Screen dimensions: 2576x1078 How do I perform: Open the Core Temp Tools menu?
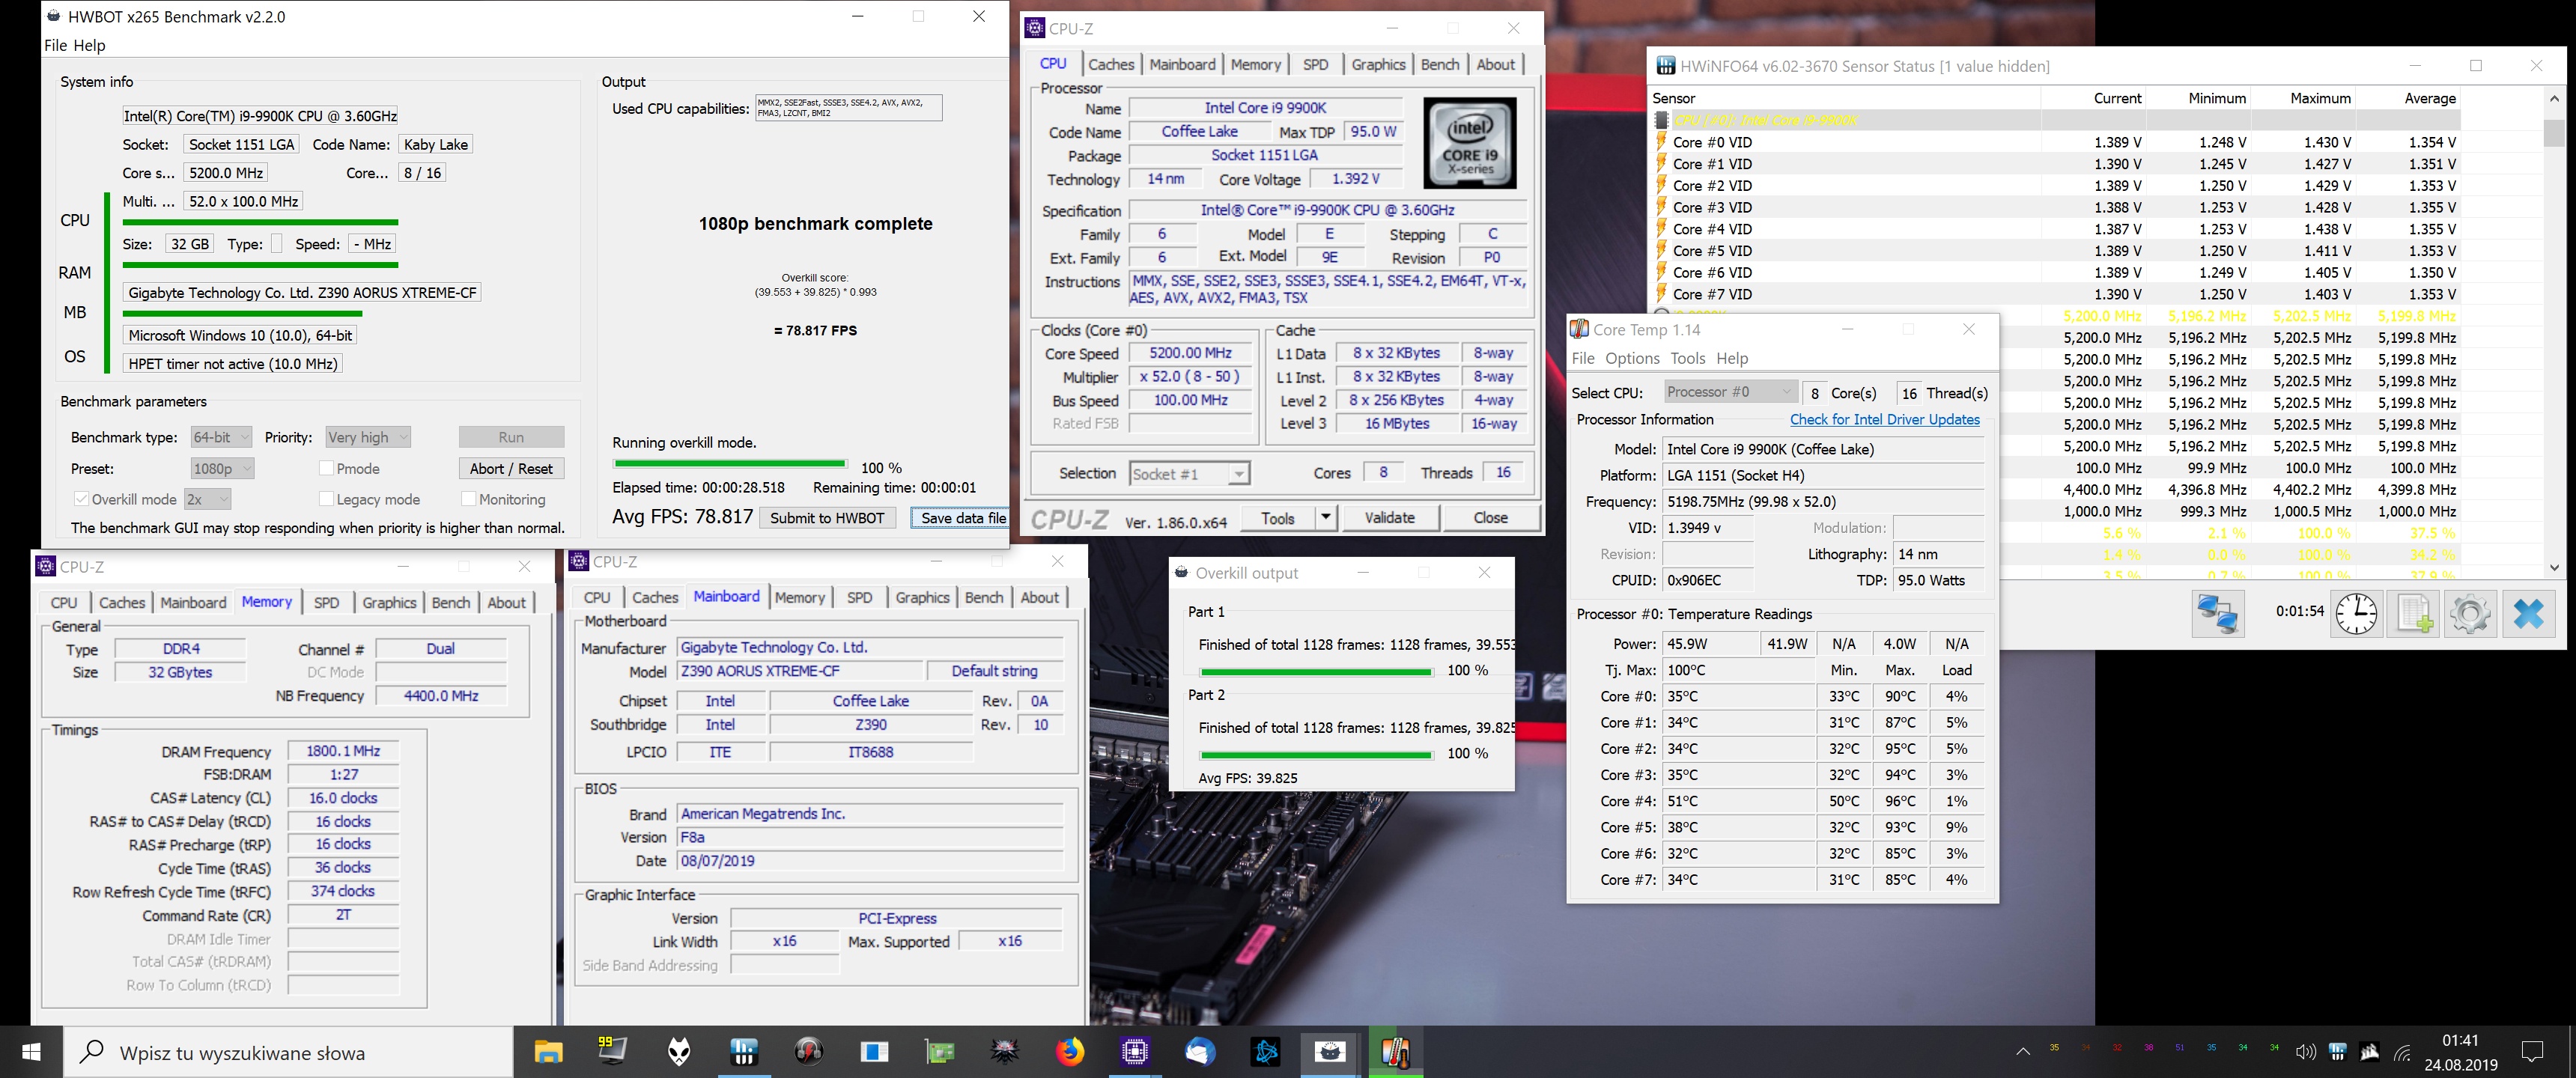[1687, 358]
